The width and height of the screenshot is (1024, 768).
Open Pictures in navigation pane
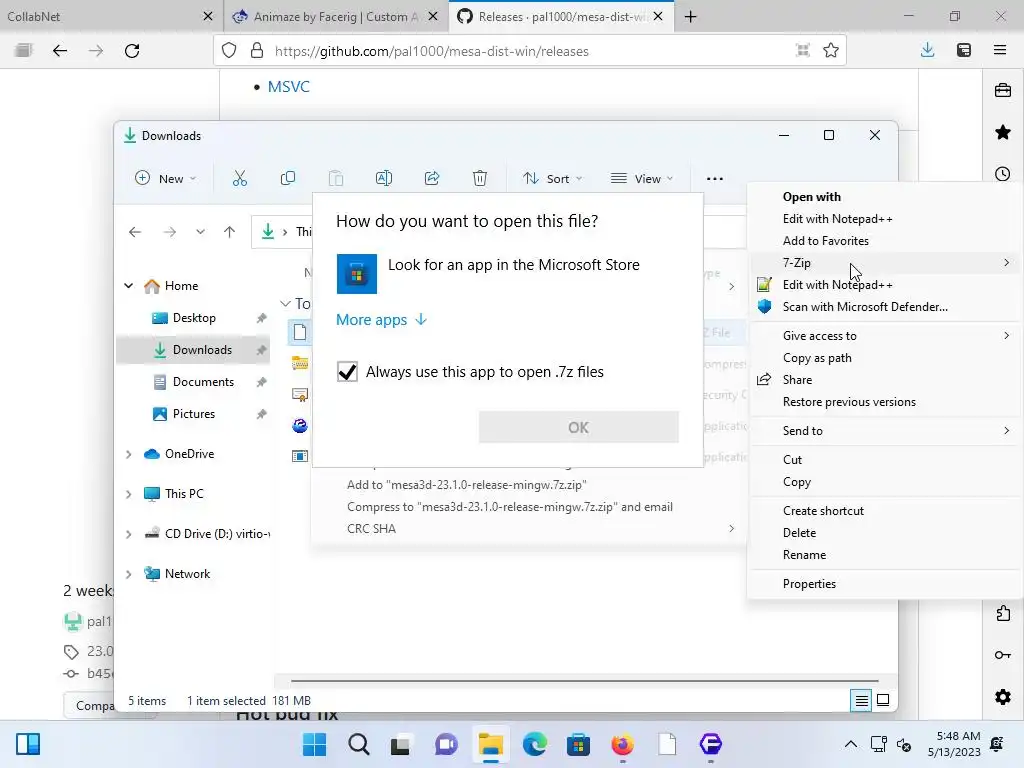coord(193,414)
